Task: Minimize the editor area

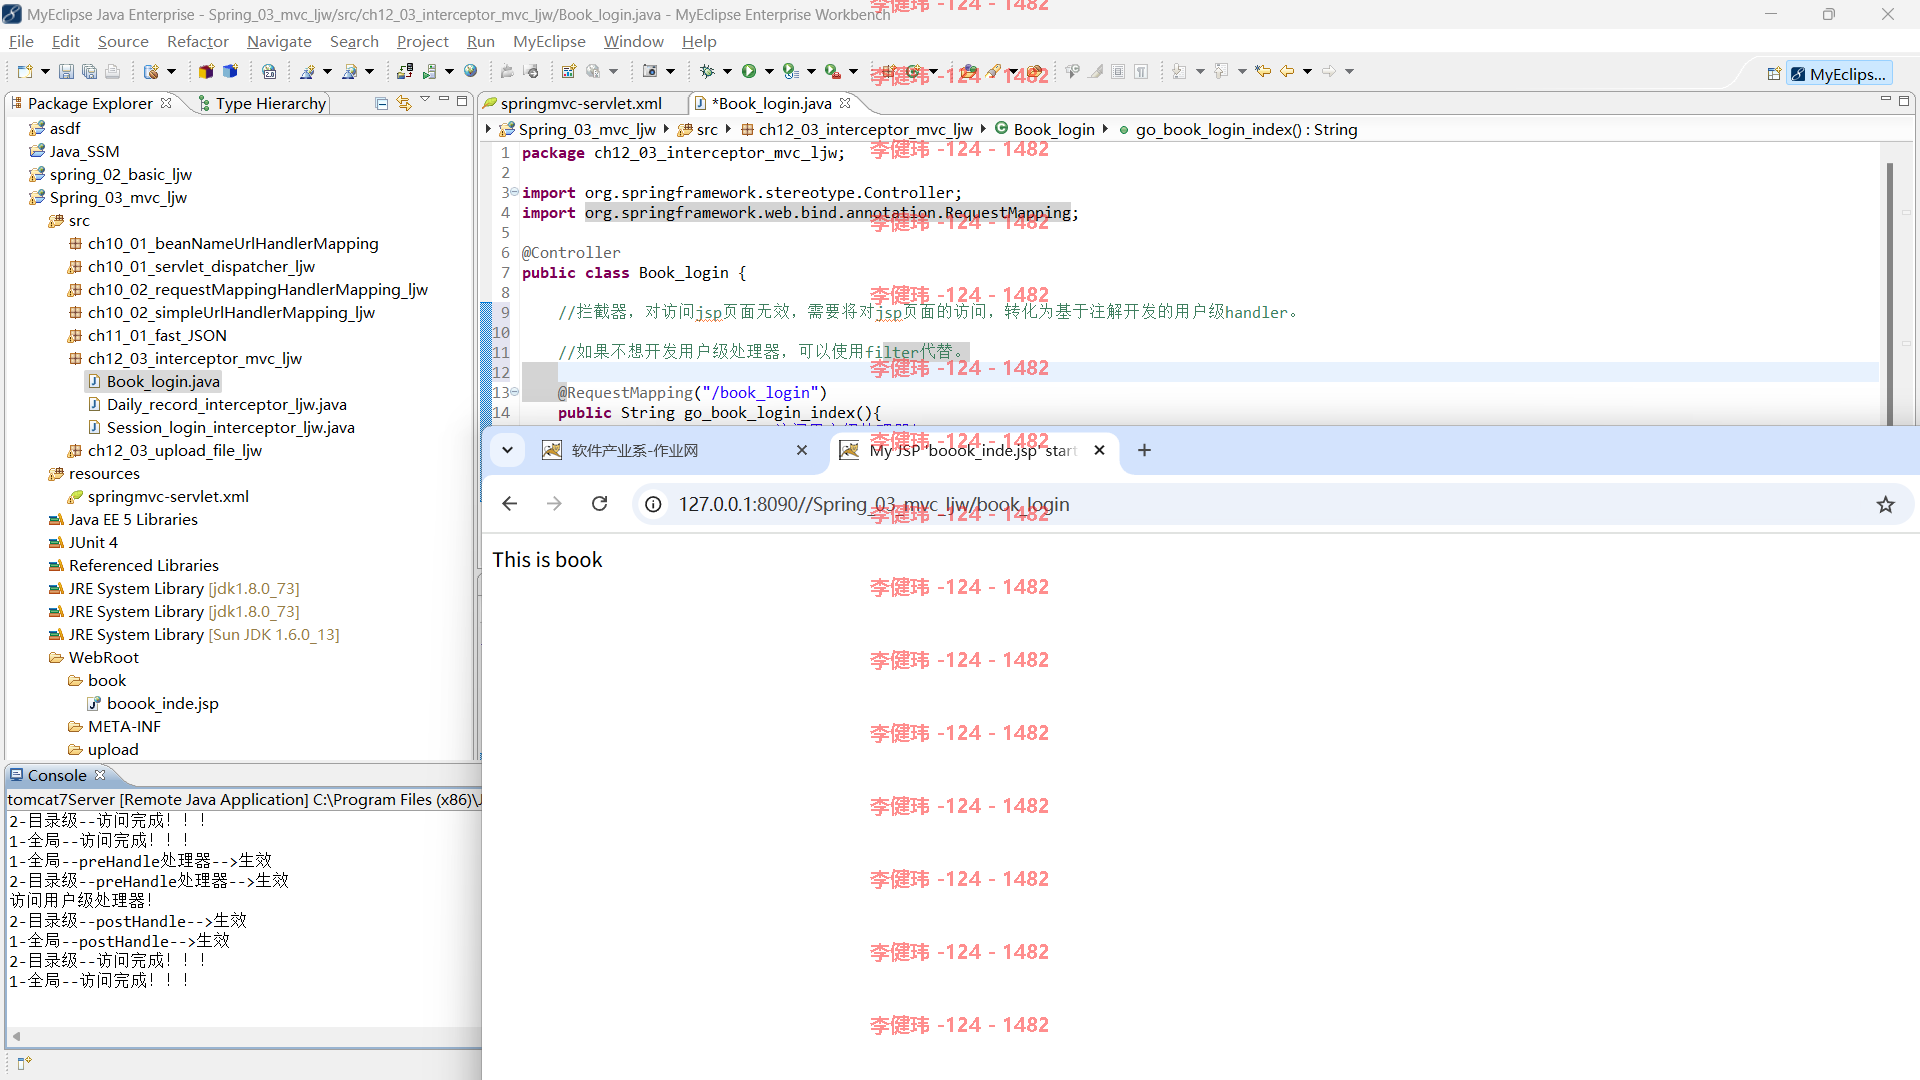Action: pos(1885,100)
